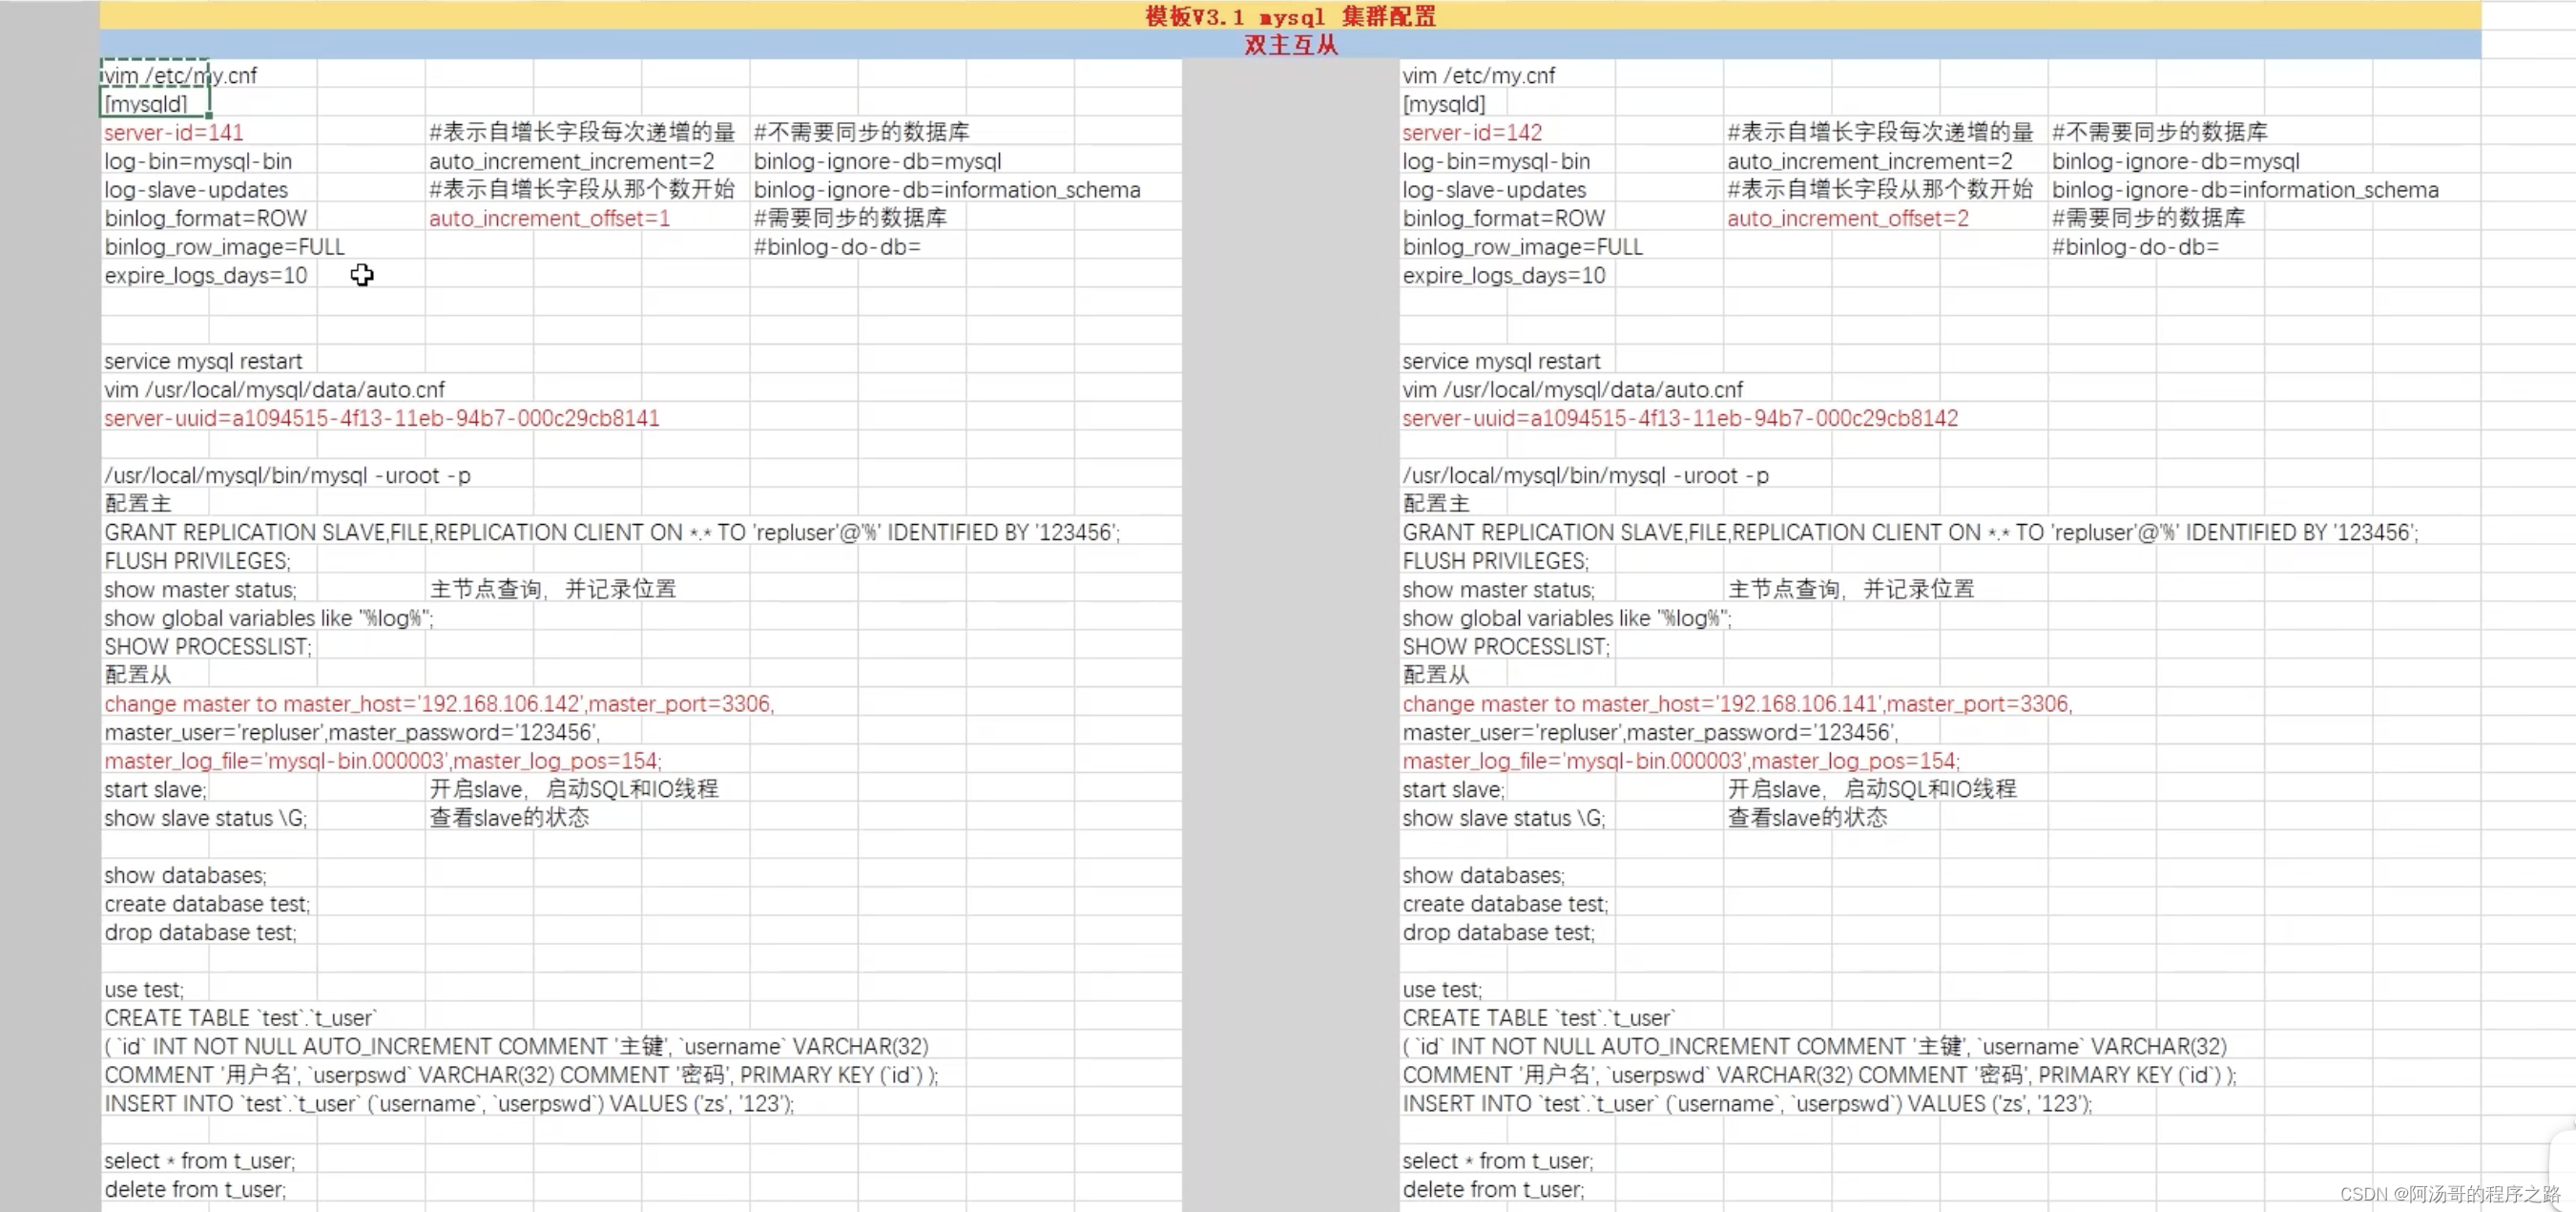
Task: Select the left /usr/local/mysql/bin/mysql -uroot -p cell
Action: [287, 476]
